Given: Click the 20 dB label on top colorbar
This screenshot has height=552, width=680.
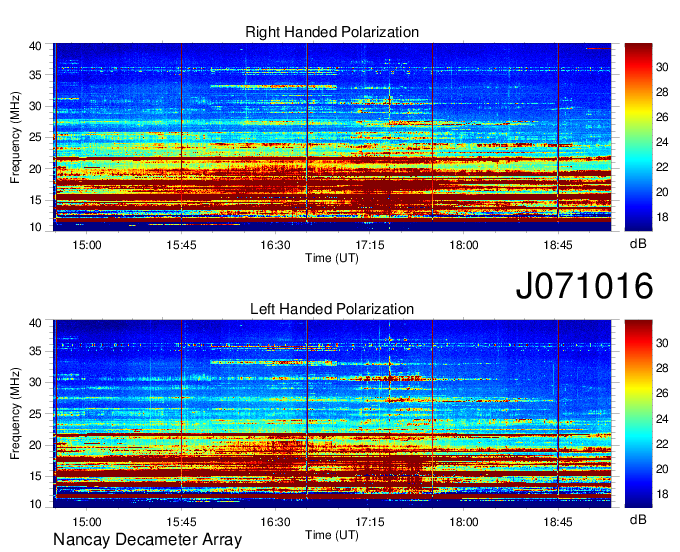Looking at the screenshot, I should pyautogui.click(x=662, y=192).
